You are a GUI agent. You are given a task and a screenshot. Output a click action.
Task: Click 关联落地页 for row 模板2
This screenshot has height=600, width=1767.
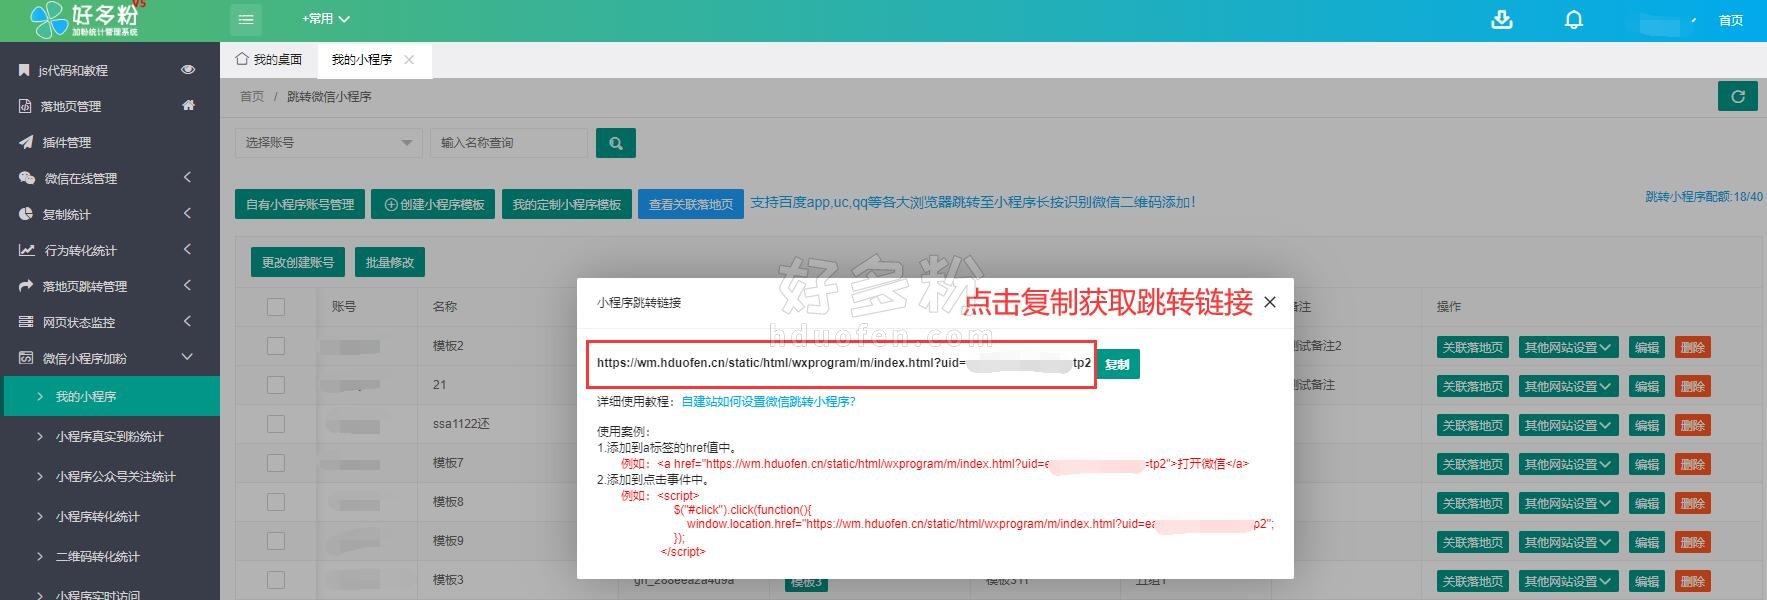[x=1473, y=347]
